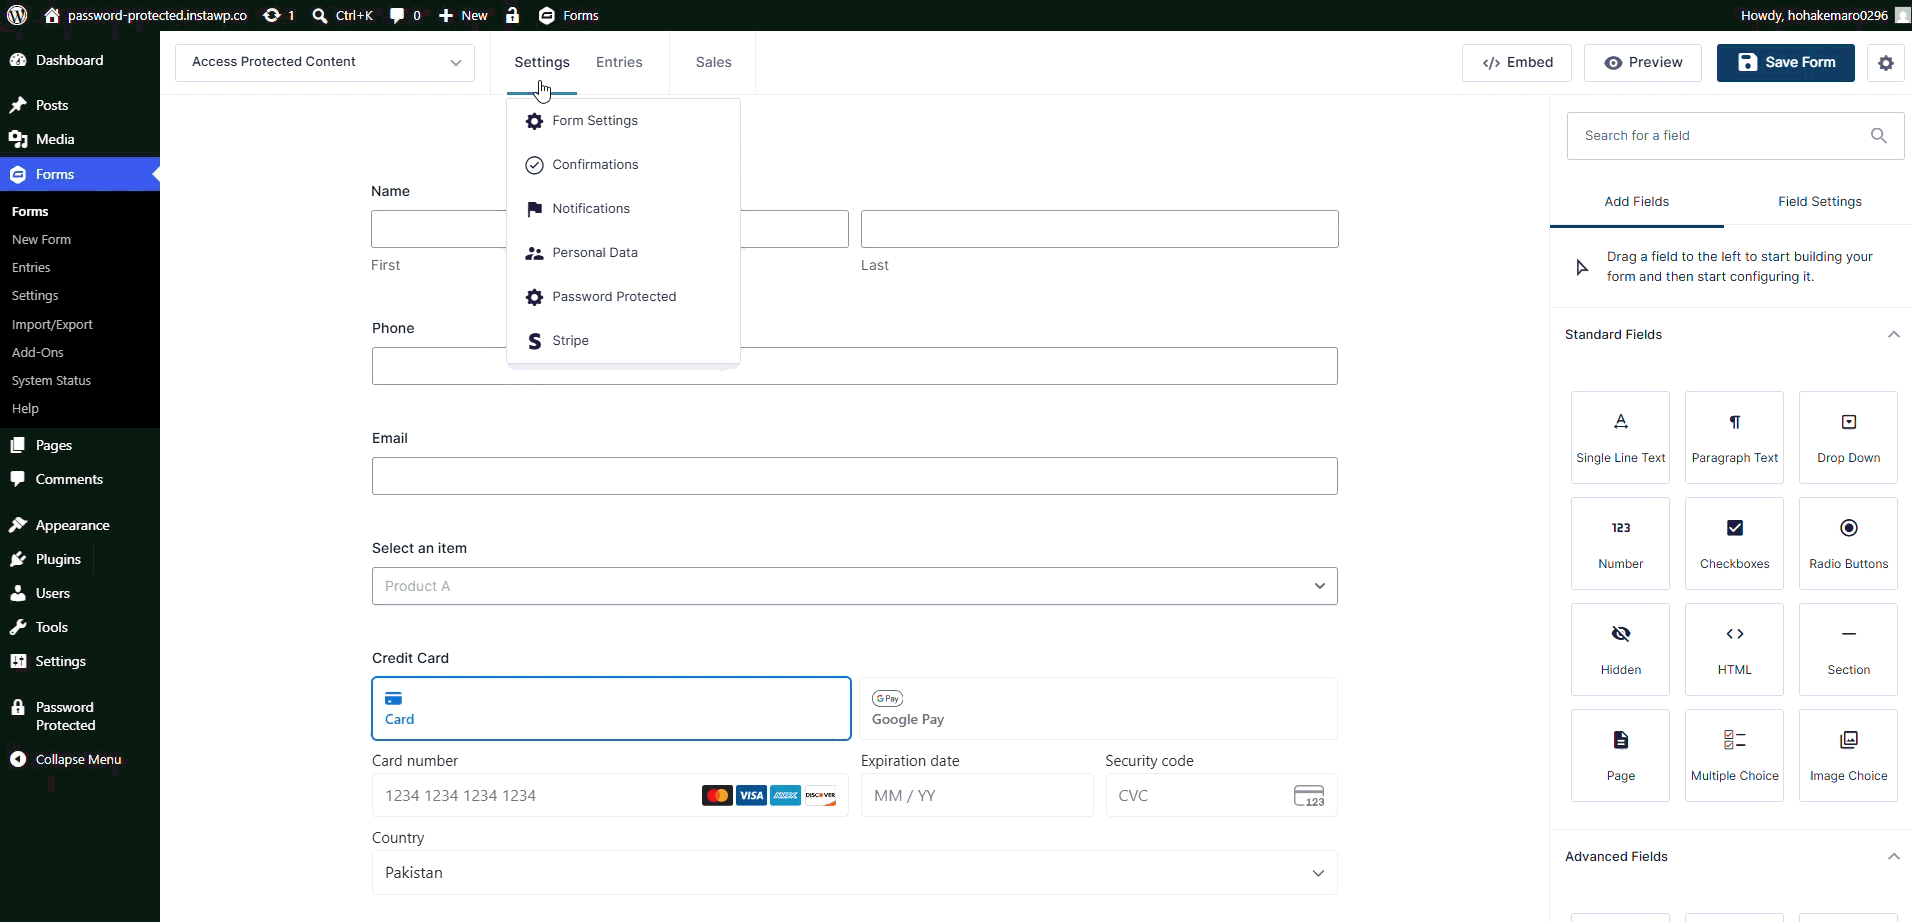Viewport: 1912px width, 922px height.
Task: Add a Checkboxes field
Action: tap(1734, 543)
